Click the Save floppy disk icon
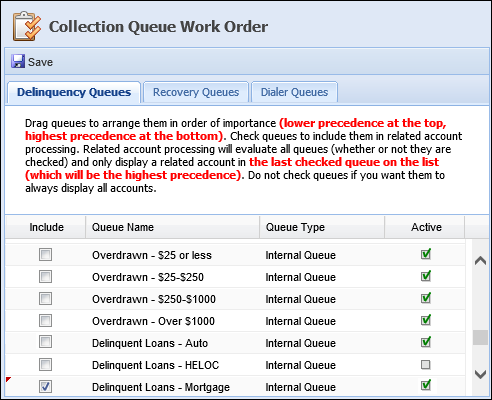The height and width of the screenshot is (400, 492). (18, 62)
